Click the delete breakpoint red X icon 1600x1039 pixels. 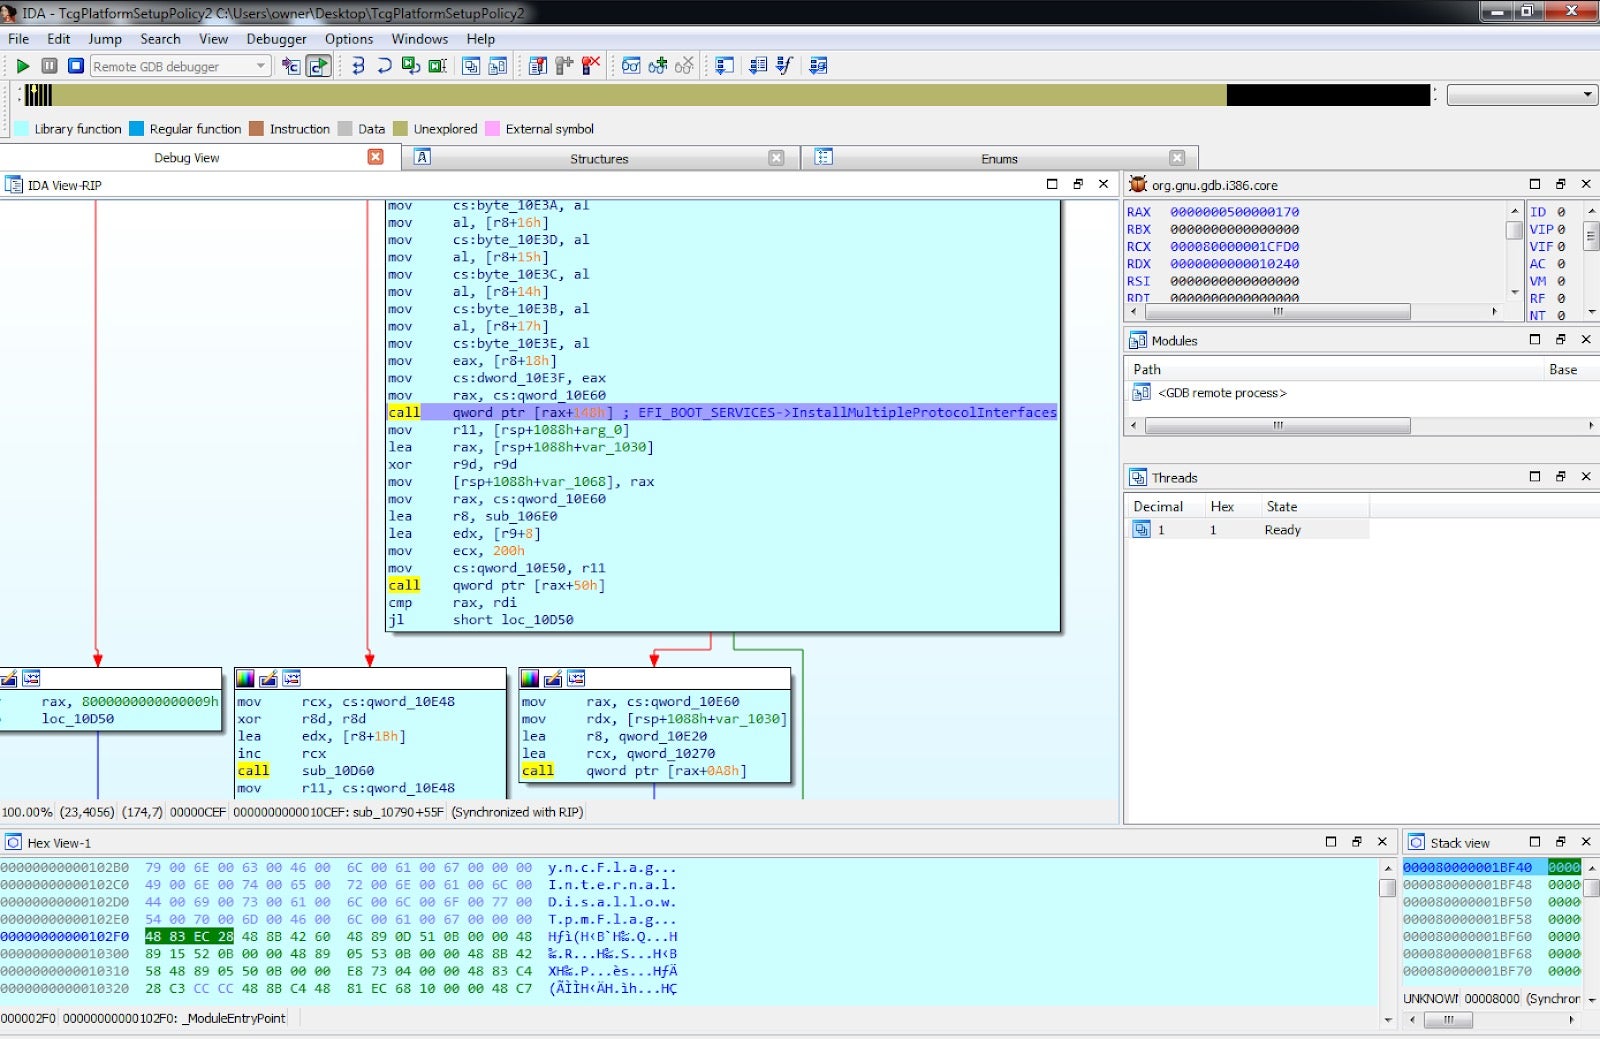coord(591,66)
